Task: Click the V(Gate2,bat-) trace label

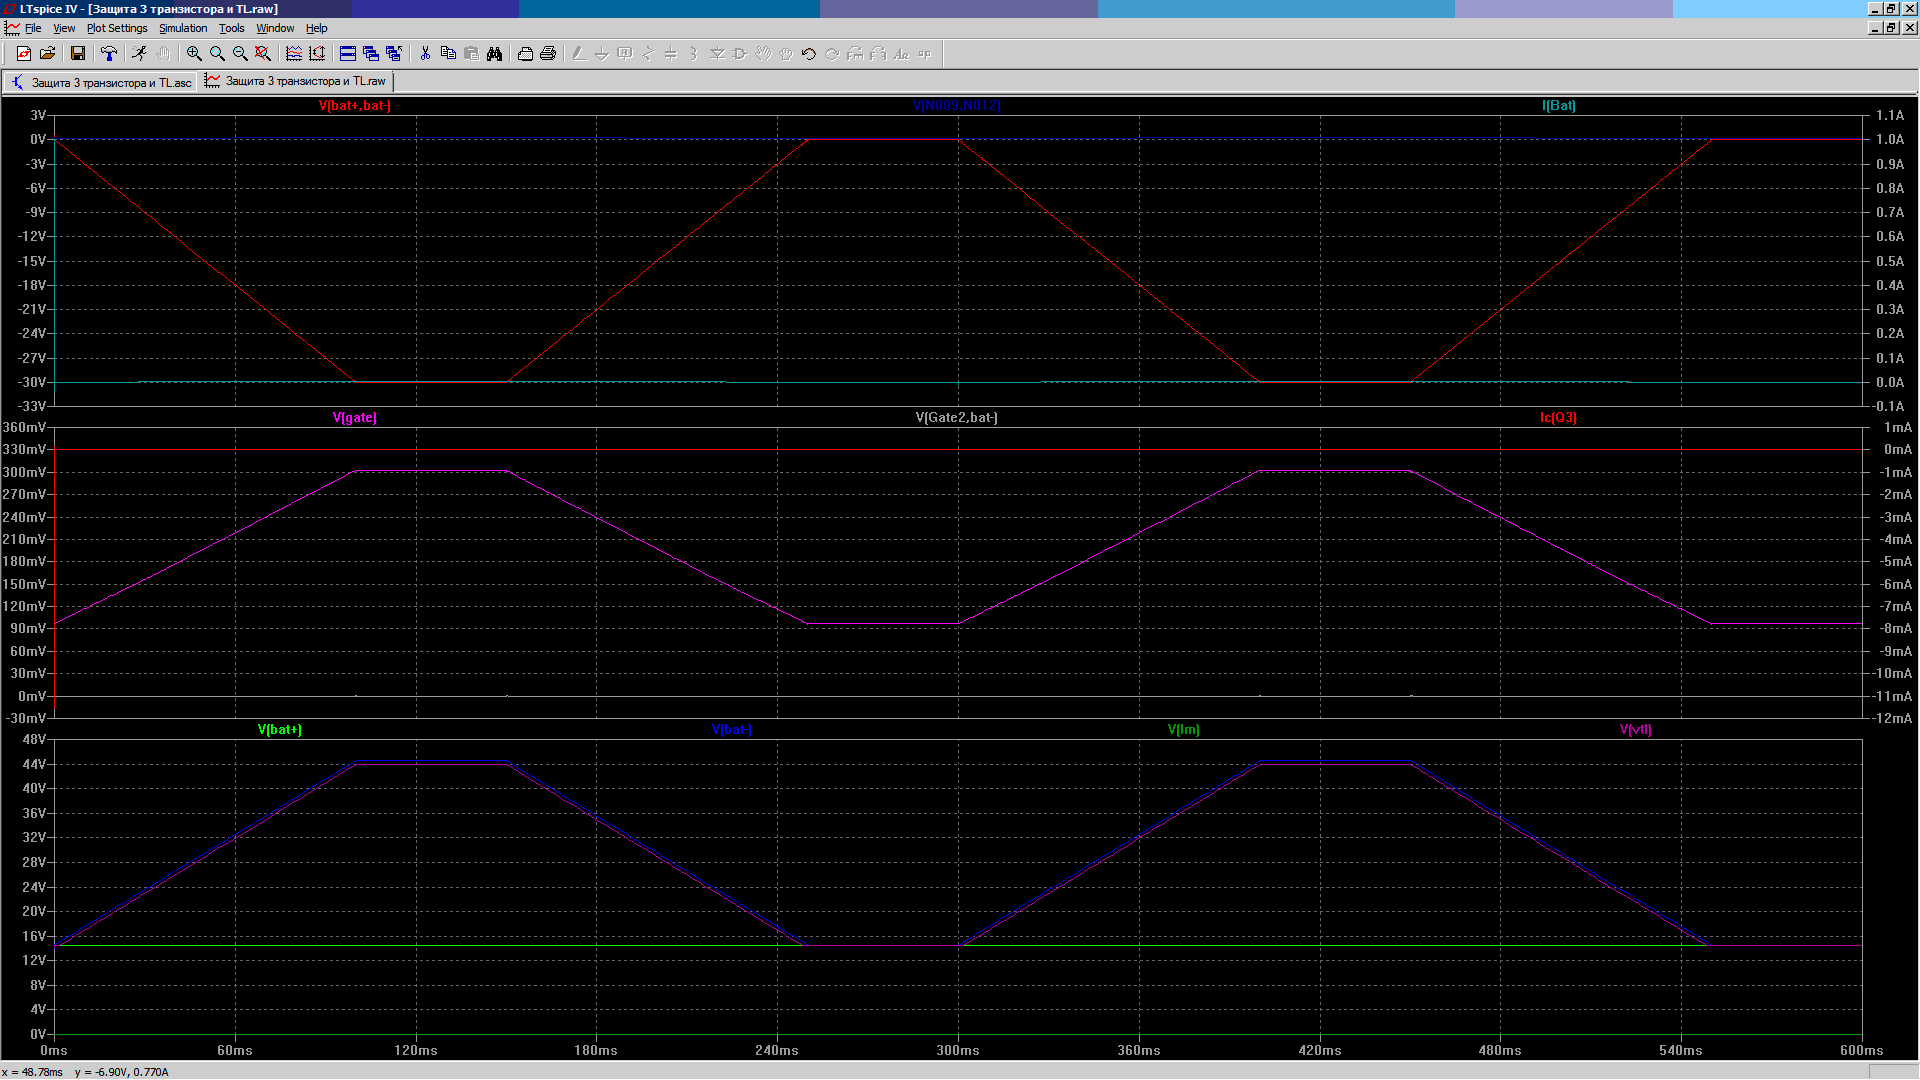Action: (x=957, y=417)
